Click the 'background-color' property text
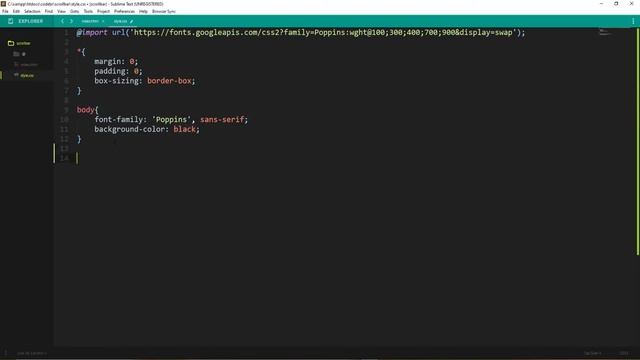Viewport: 640px width, 360px height. (129, 129)
